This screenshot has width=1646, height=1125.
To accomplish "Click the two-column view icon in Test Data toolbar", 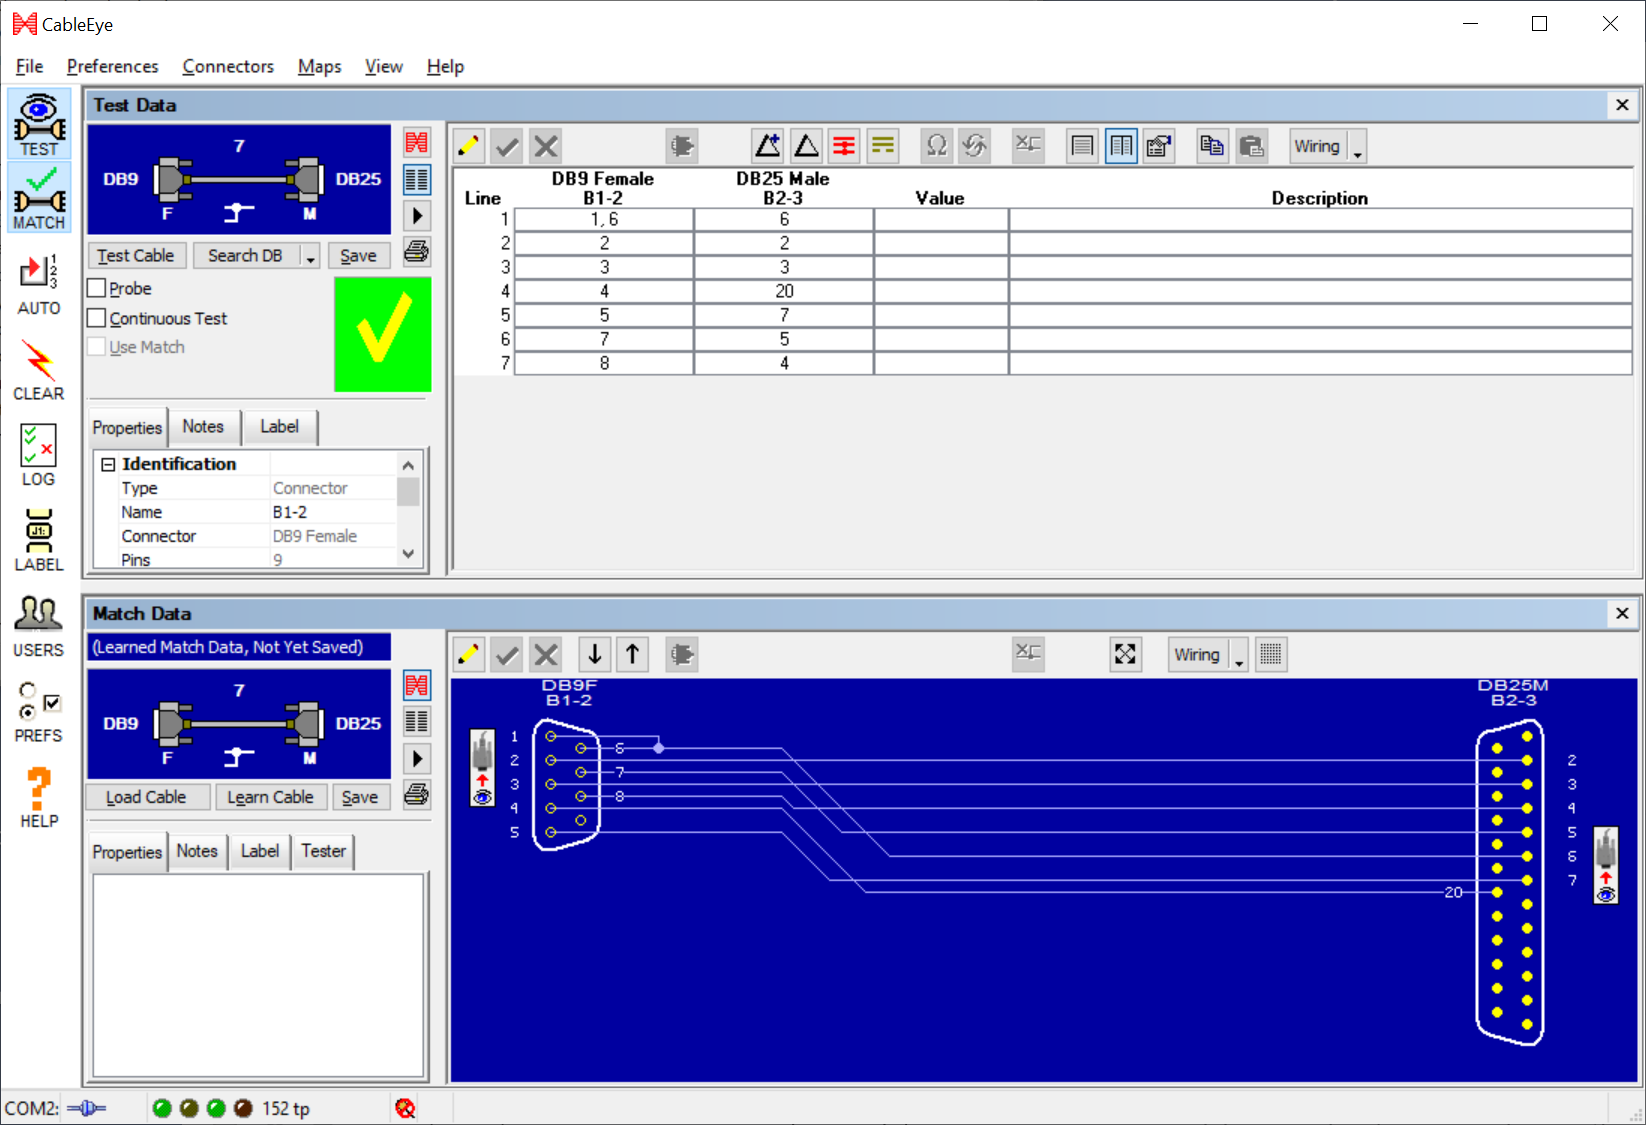I will [1121, 146].
